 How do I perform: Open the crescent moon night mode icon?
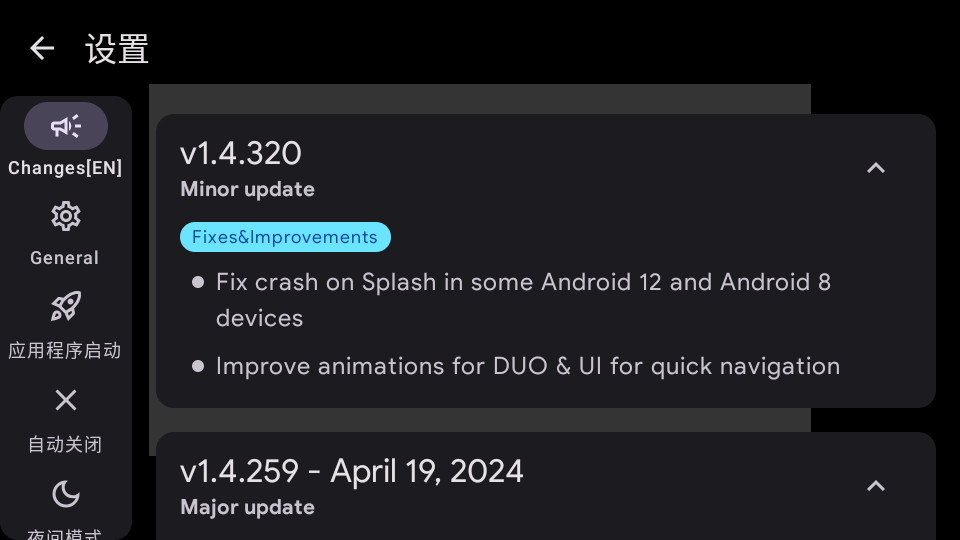(66, 493)
